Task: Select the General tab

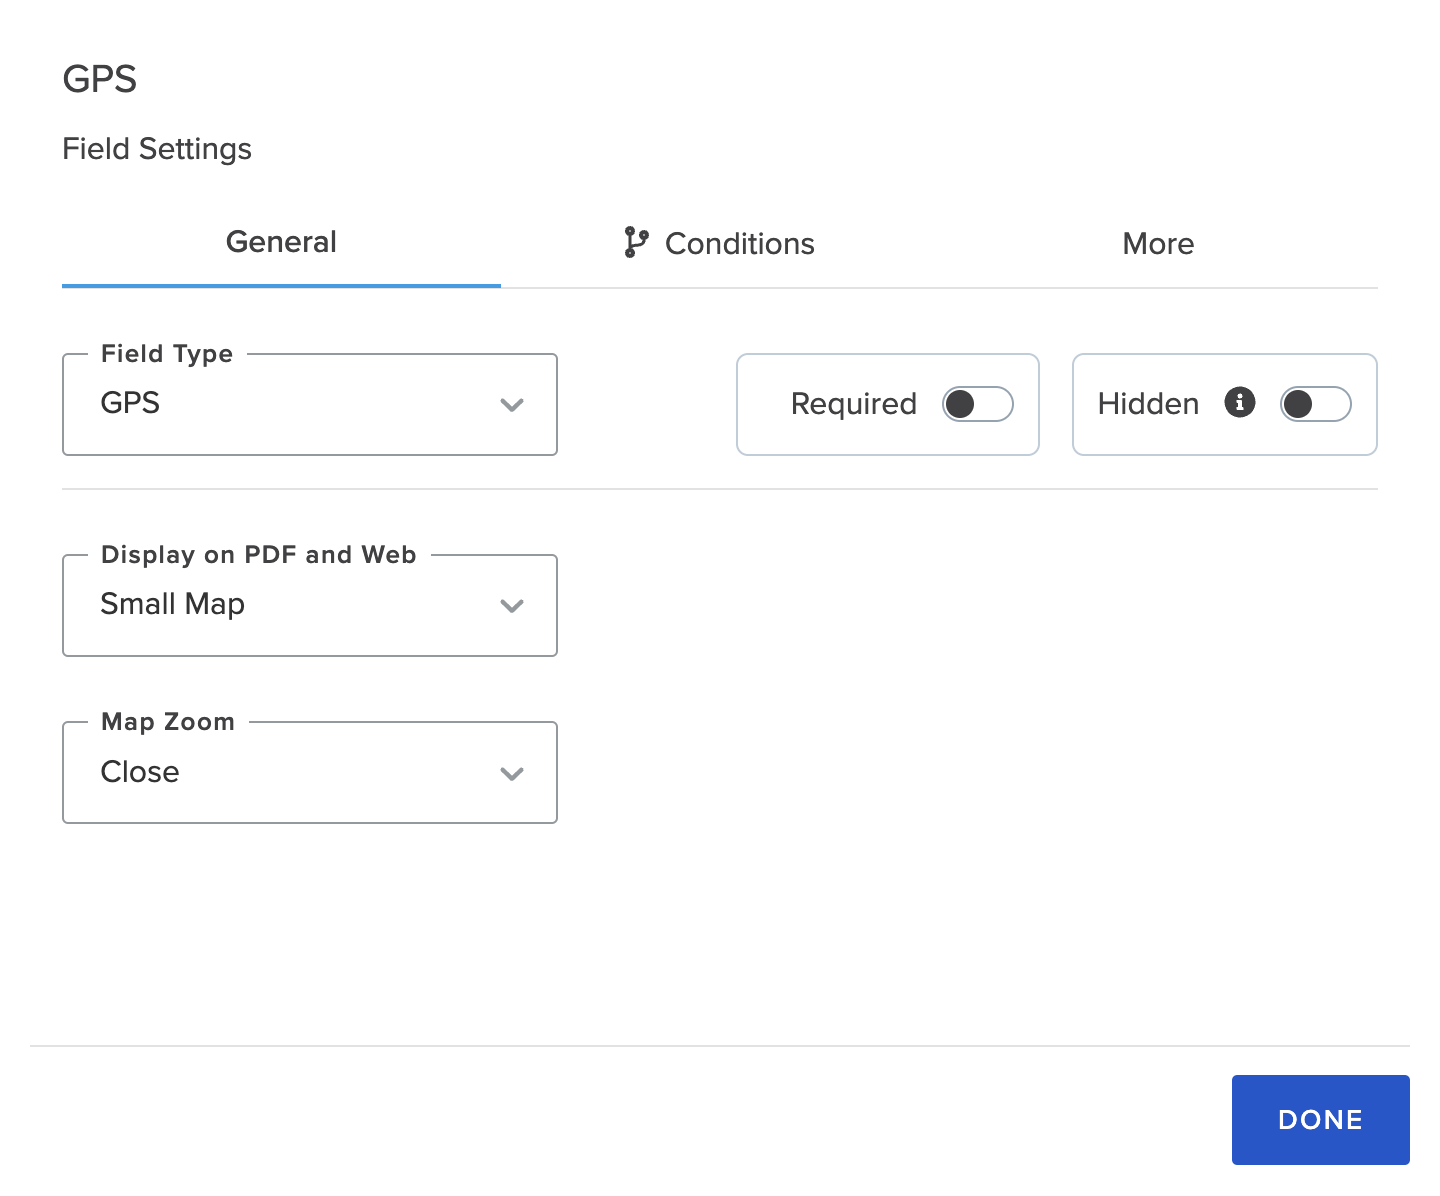Action: pos(281,241)
